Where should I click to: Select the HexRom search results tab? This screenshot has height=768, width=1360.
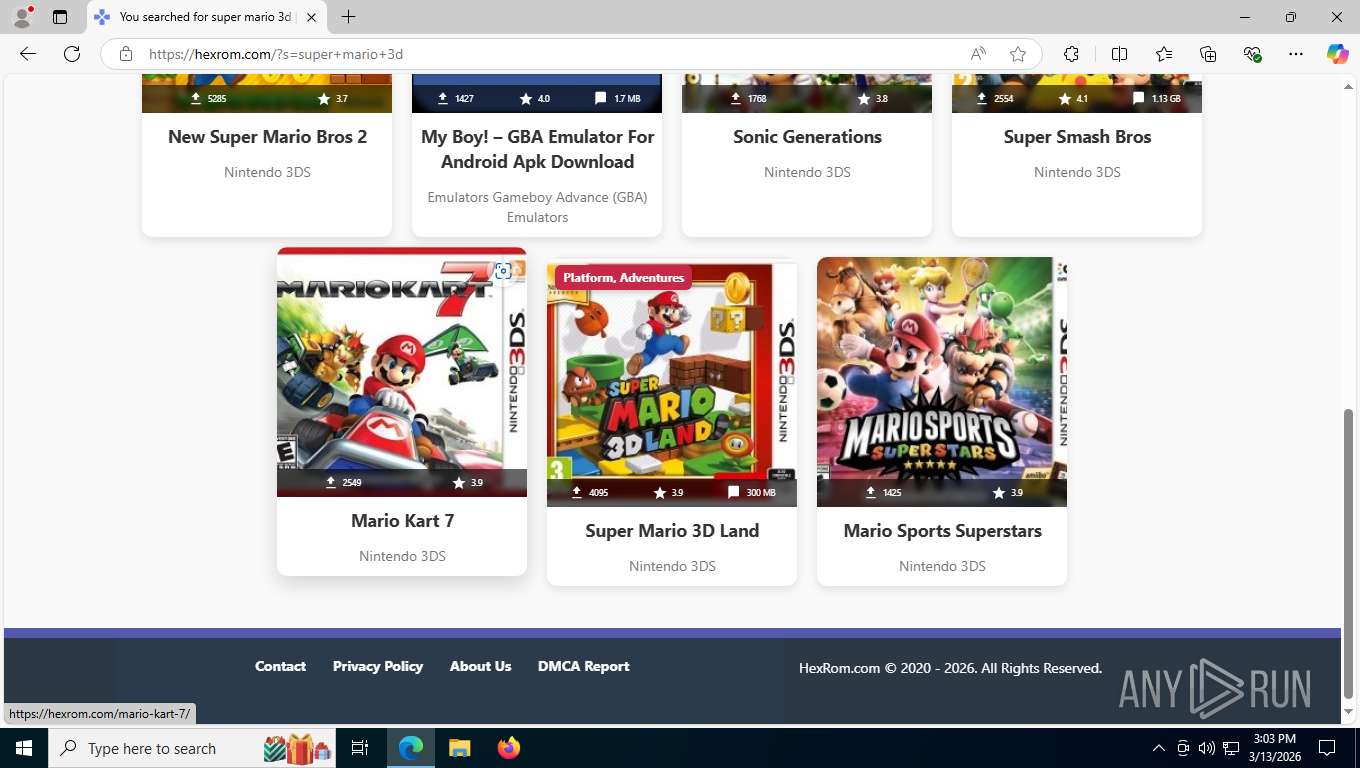[x=206, y=17]
